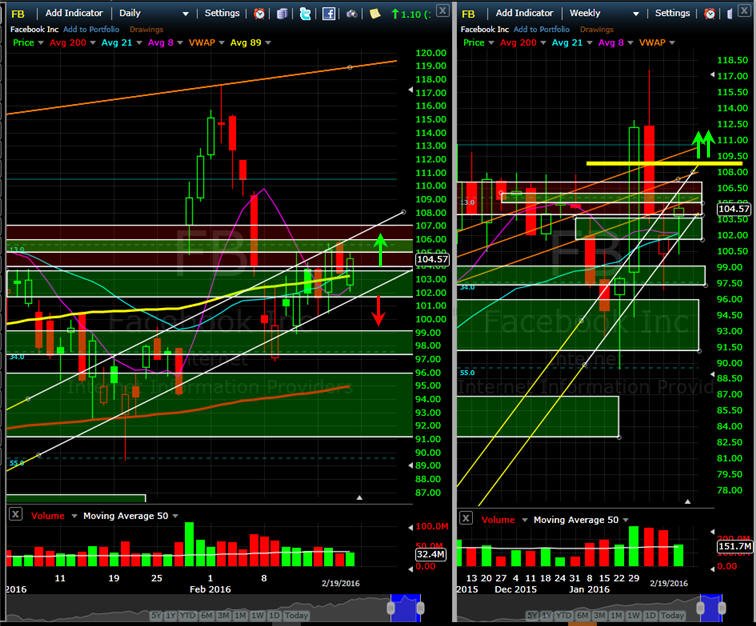
Task: Open Moving Average 50 dropdown in Weekly volume pane
Action: [x=625, y=520]
